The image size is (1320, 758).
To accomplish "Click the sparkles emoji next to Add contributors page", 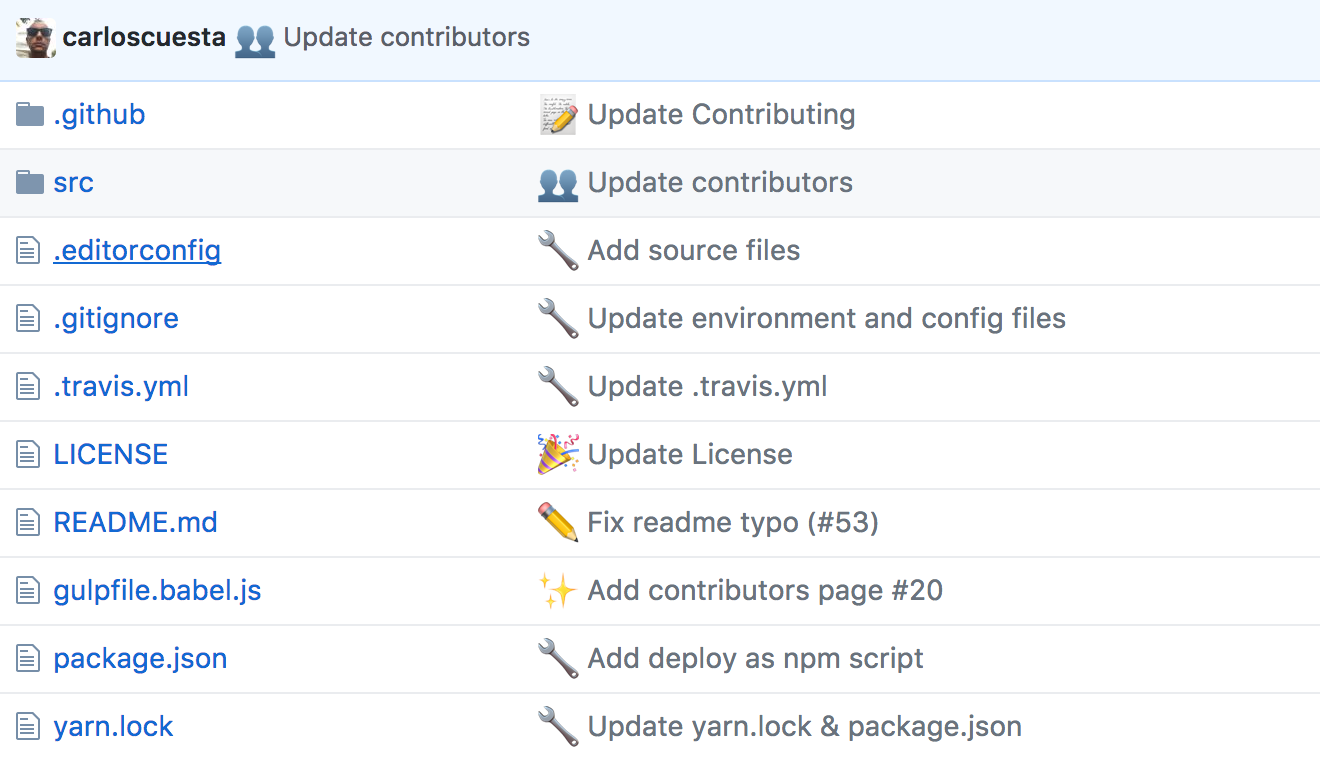I will [x=558, y=590].
